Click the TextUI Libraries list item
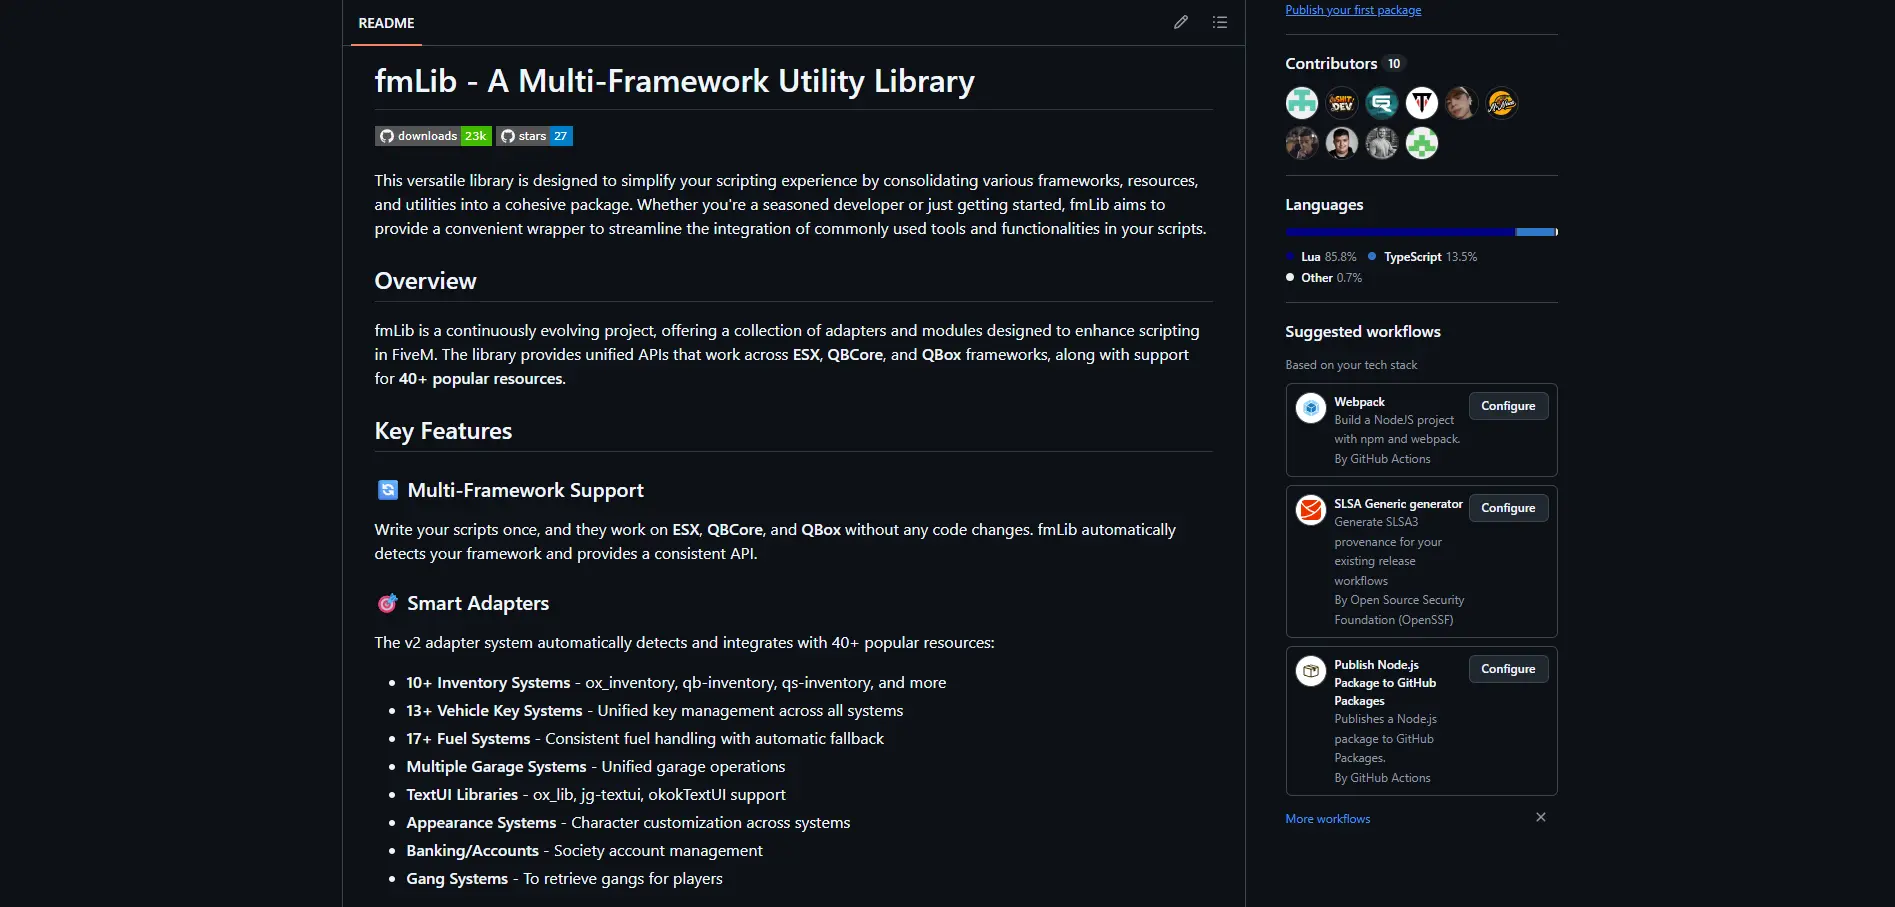The width and height of the screenshot is (1895, 907). click(x=596, y=795)
